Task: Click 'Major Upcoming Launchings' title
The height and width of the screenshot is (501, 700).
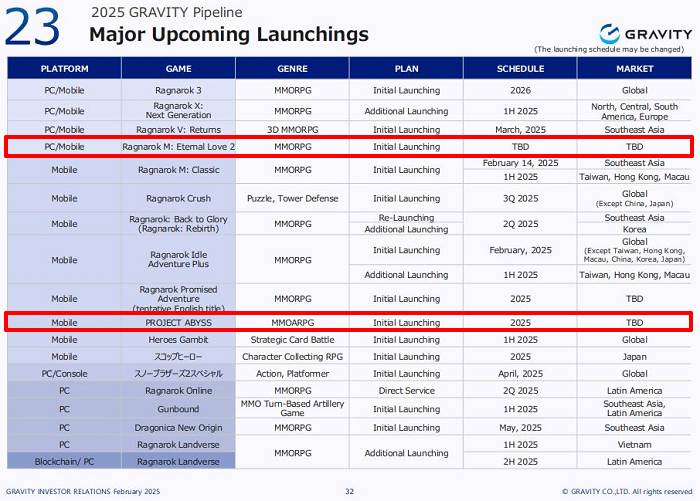Action: [229, 34]
